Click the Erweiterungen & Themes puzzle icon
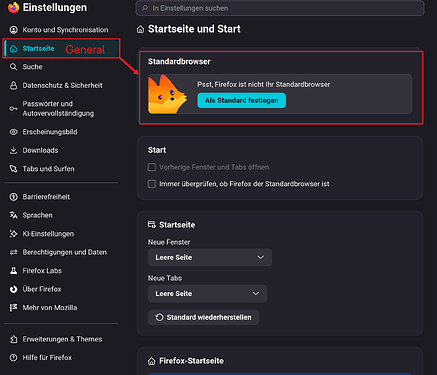 [x=13, y=339]
